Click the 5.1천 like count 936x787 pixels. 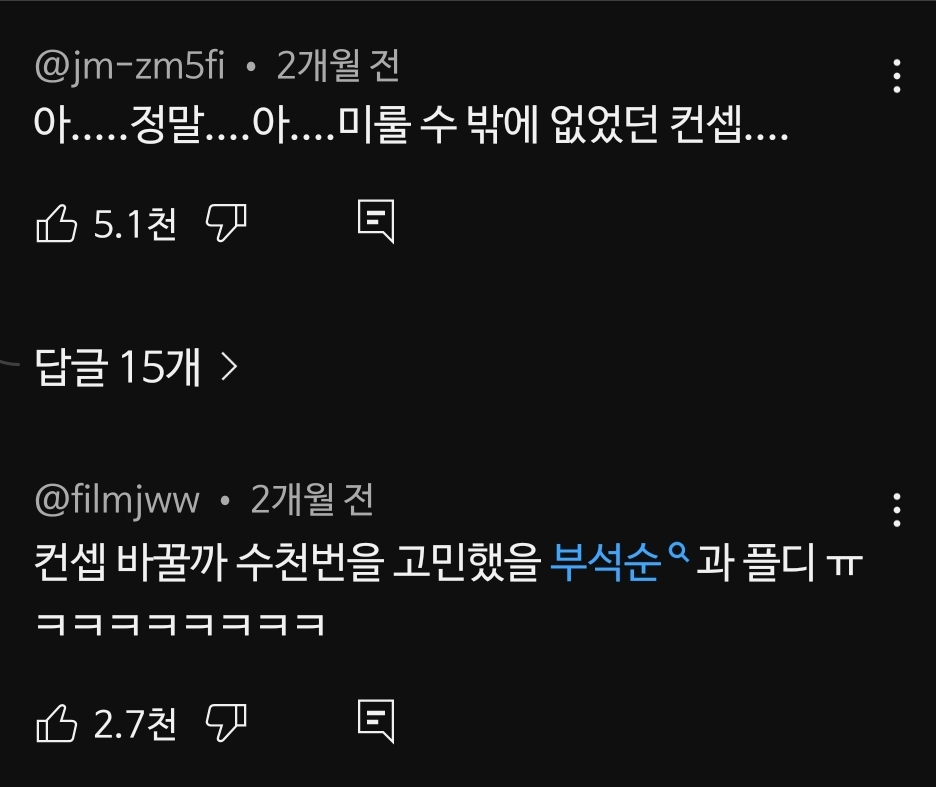(x=135, y=225)
